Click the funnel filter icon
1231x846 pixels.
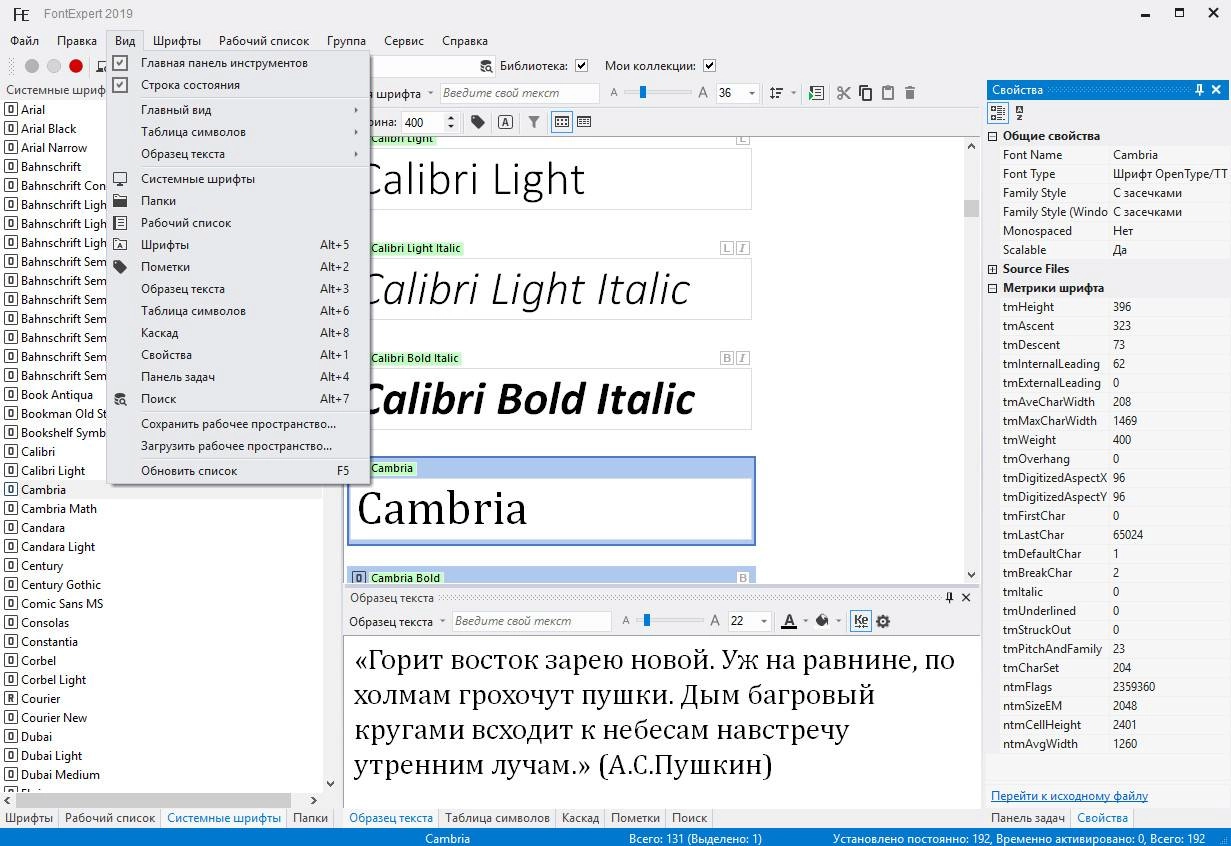coord(534,122)
